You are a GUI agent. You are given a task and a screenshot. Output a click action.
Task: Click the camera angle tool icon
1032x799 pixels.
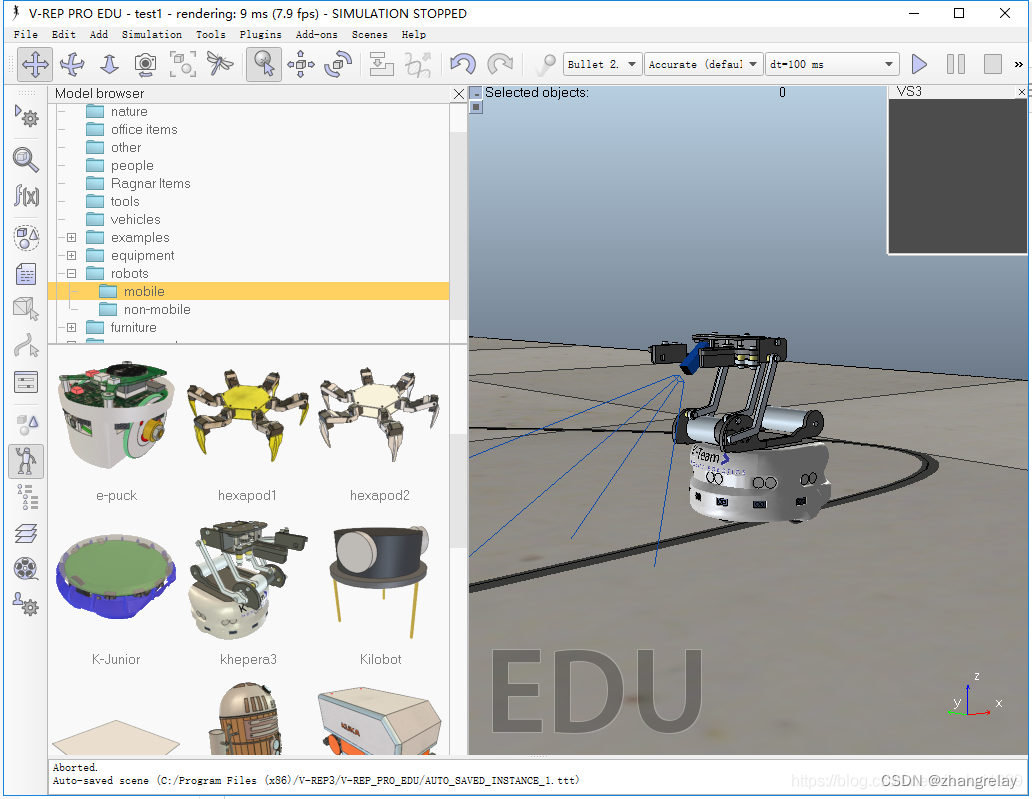(x=145, y=64)
